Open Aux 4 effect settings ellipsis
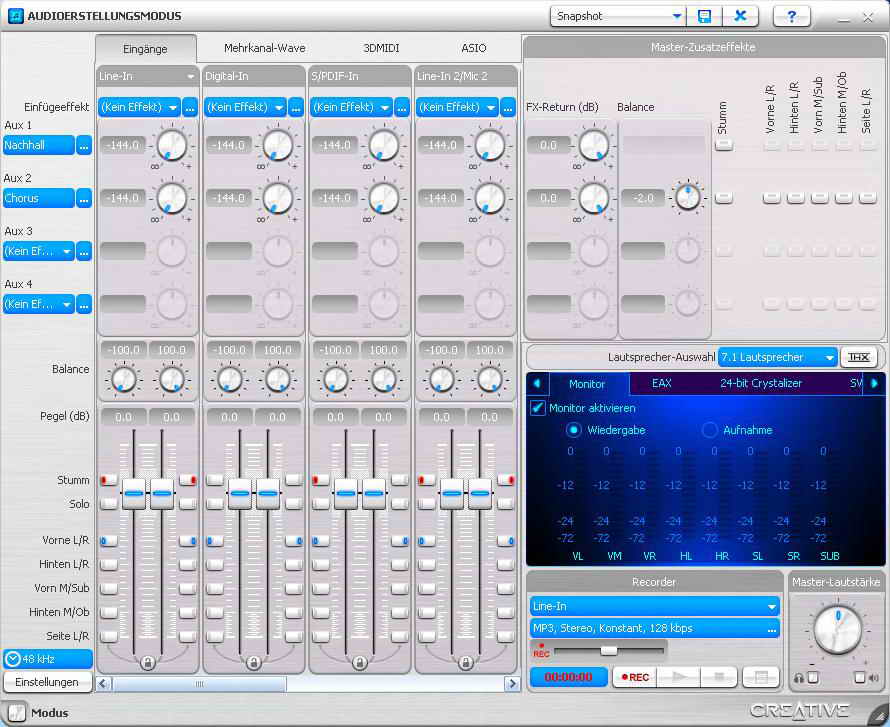This screenshot has width=890, height=727. (84, 305)
